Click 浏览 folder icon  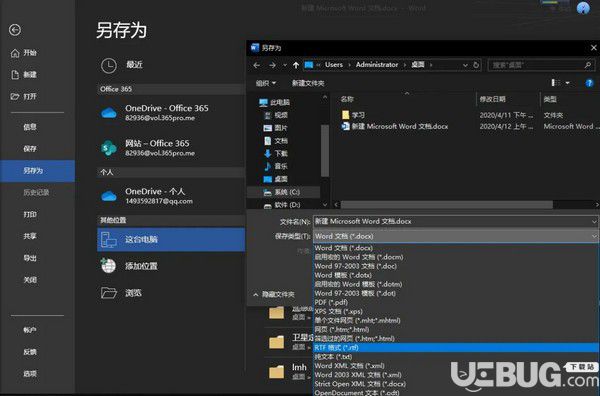pos(109,293)
